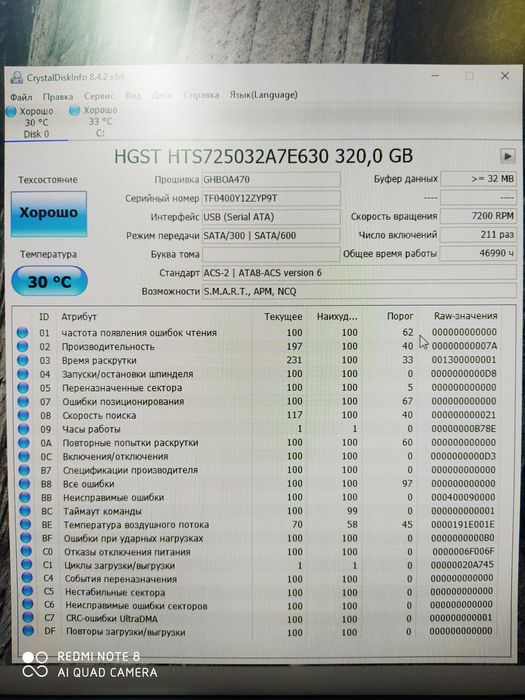Select the 'Часы работы' attribute text
525x700 pixels.
(x=92, y=429)
